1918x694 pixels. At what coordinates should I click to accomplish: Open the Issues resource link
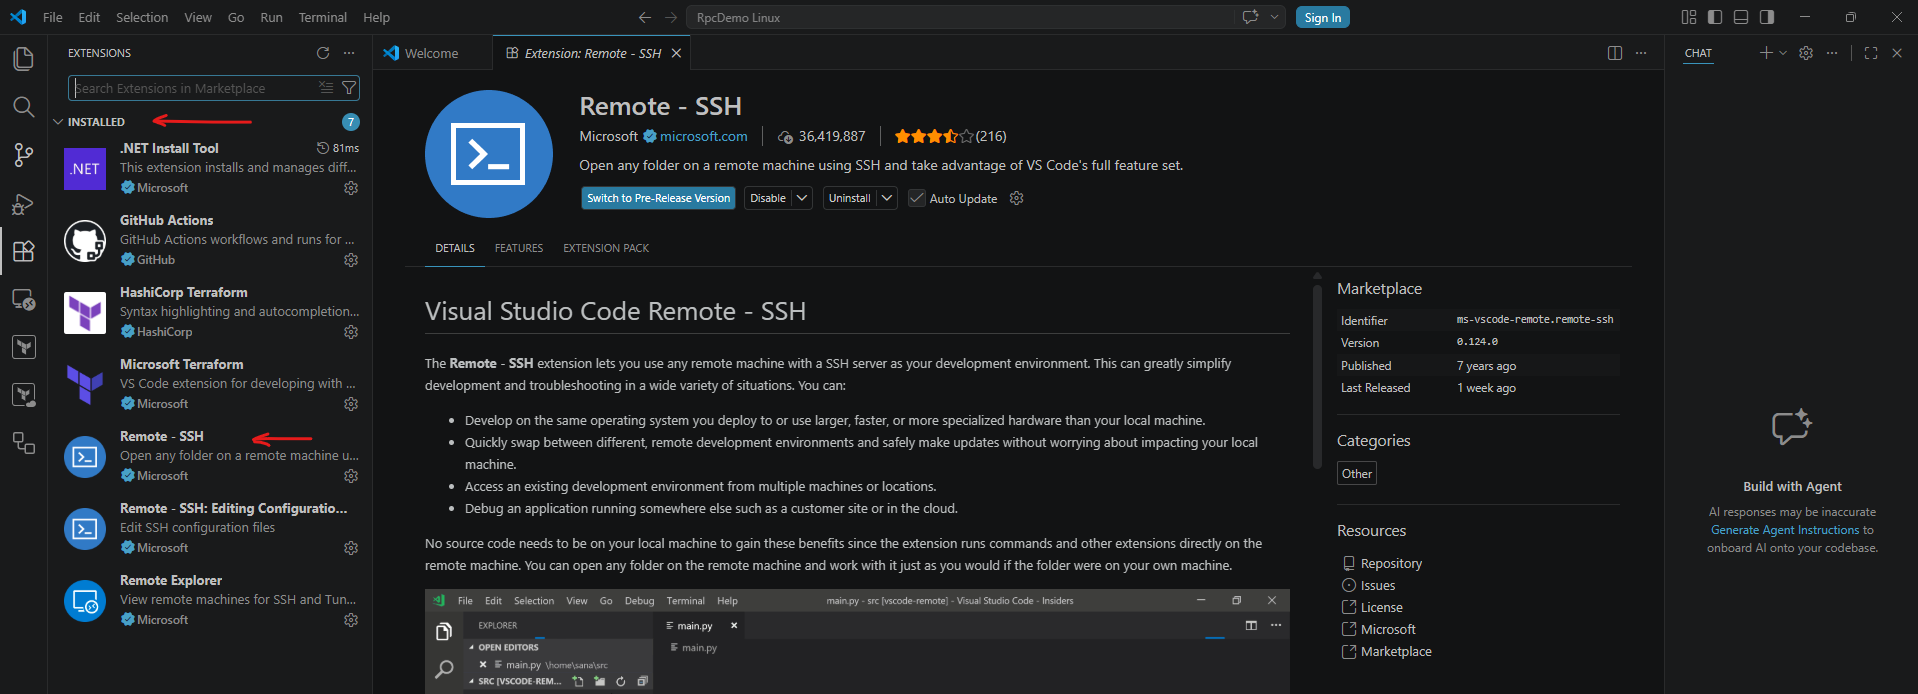click(x=1378, y=585)
